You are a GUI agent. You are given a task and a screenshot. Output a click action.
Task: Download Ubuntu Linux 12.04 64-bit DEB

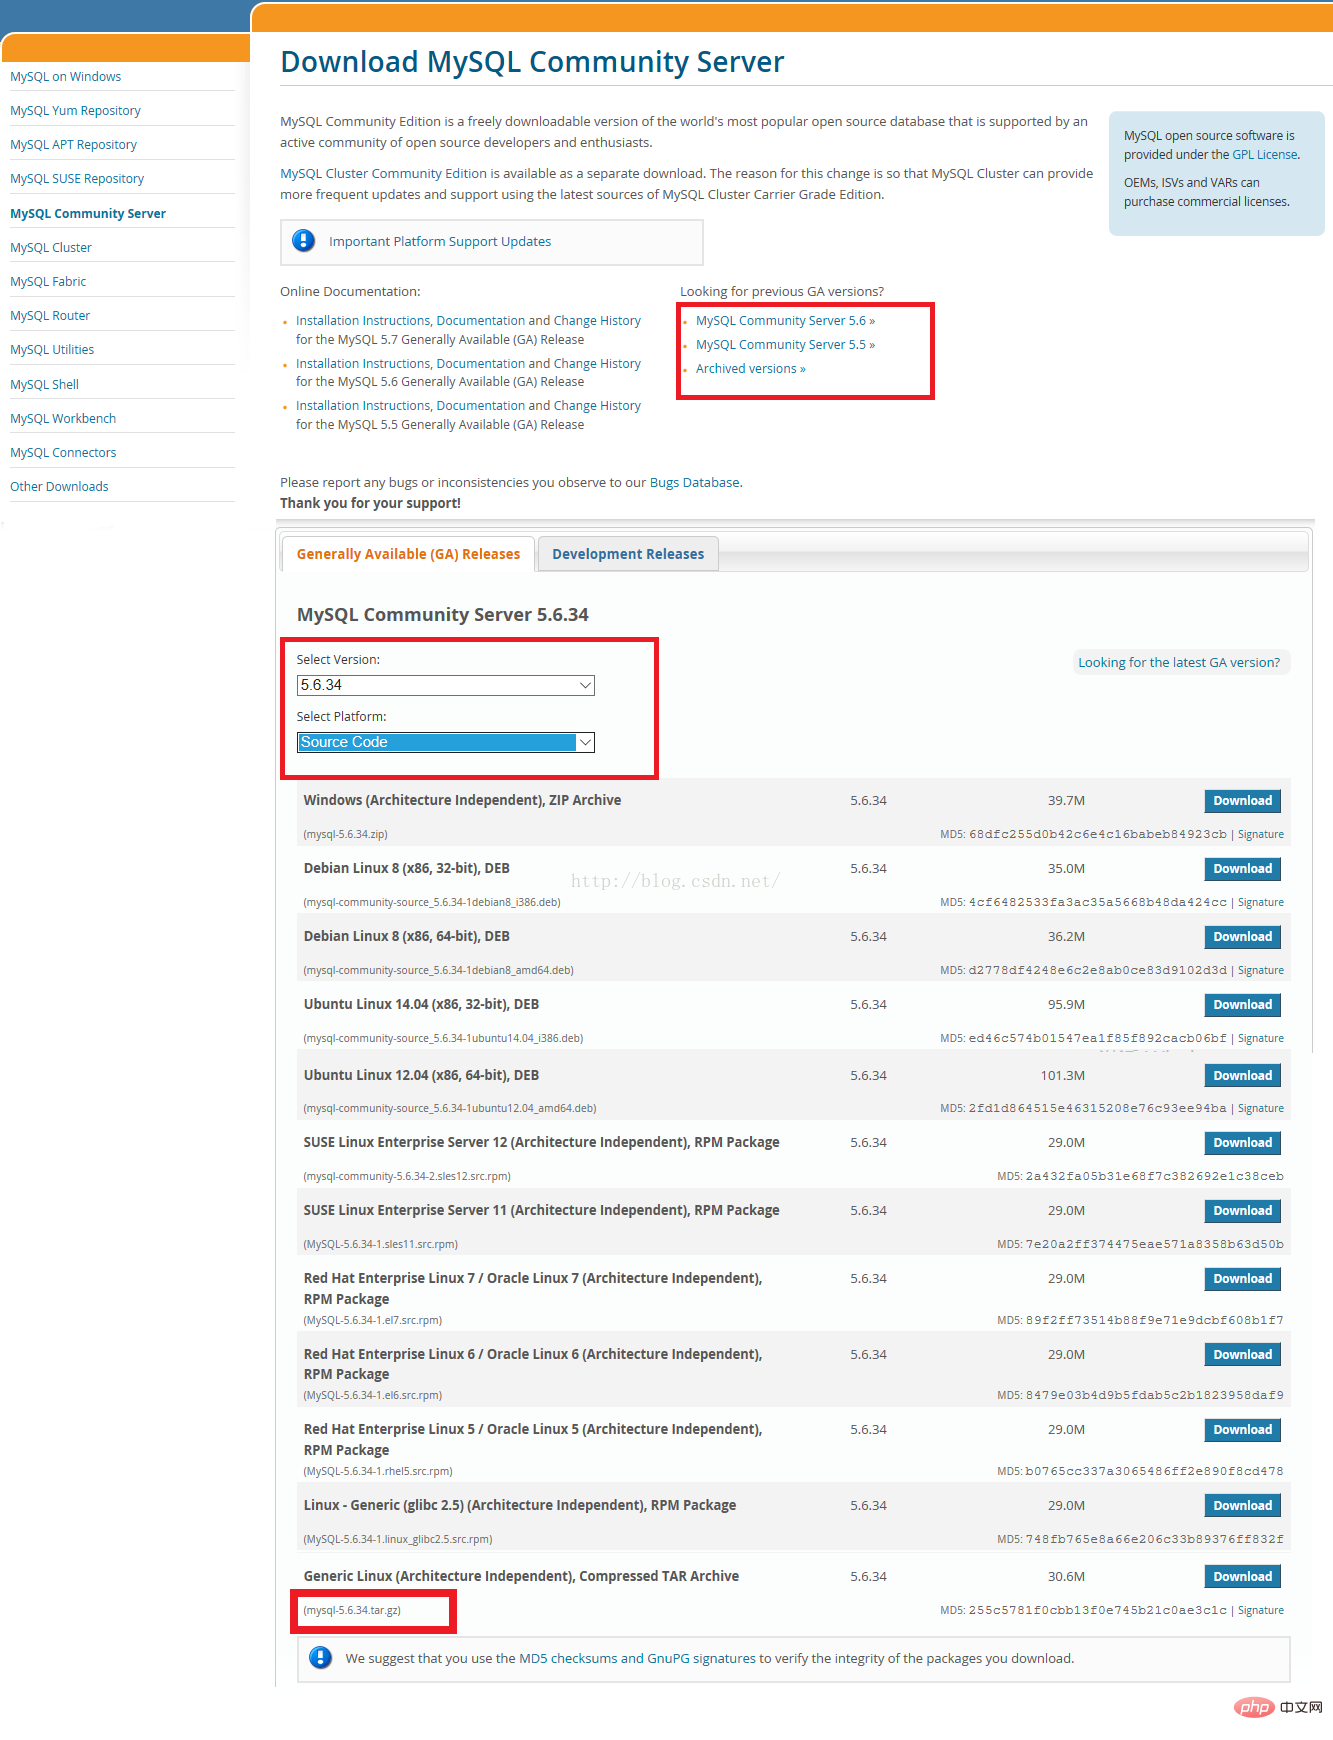(1242, 1076)
